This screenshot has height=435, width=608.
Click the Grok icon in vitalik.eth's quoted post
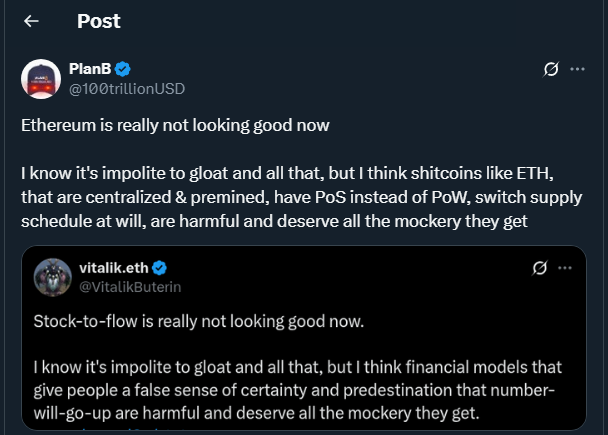[539, 268]
